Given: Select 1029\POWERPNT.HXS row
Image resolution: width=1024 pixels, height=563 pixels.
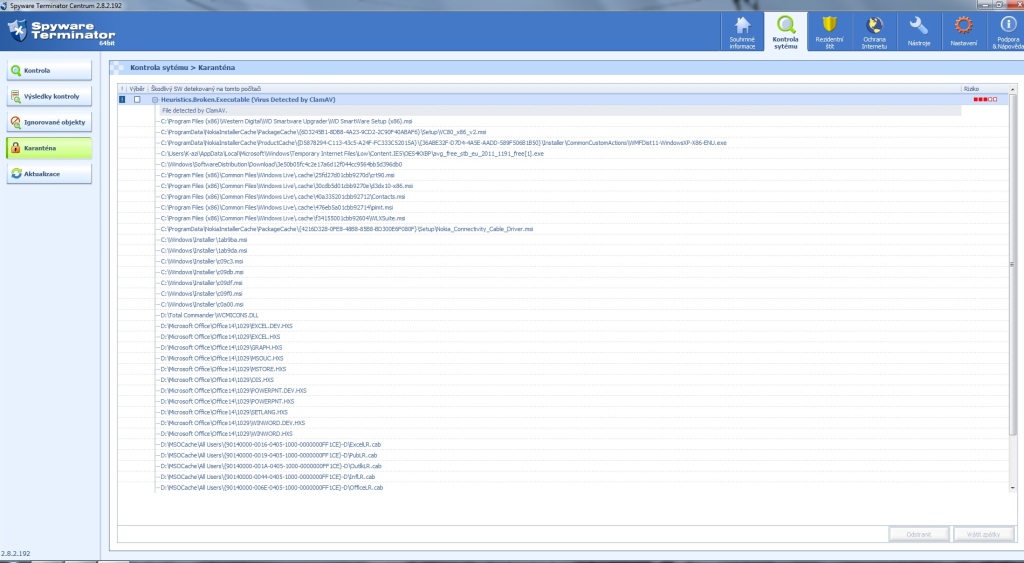Looking at the screenshot, I should click(227, 402).
